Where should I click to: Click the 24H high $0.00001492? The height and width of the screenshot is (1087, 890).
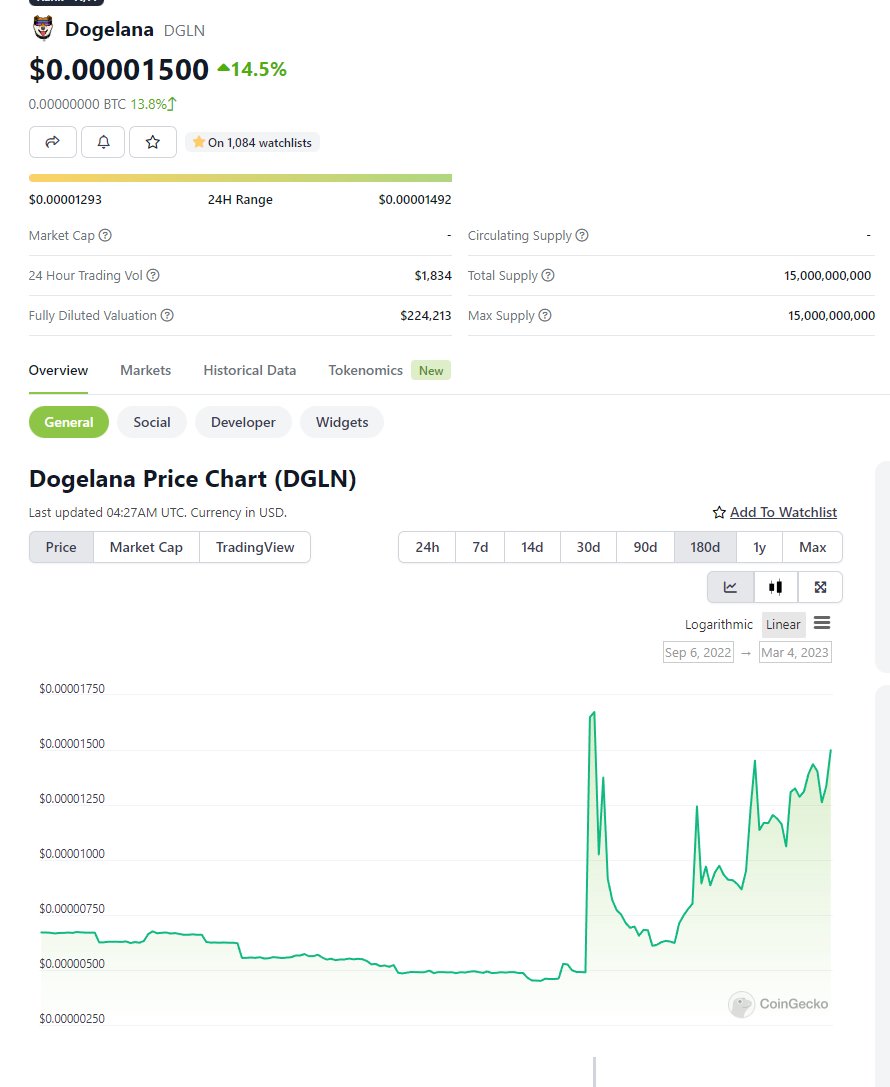[415, 200]
